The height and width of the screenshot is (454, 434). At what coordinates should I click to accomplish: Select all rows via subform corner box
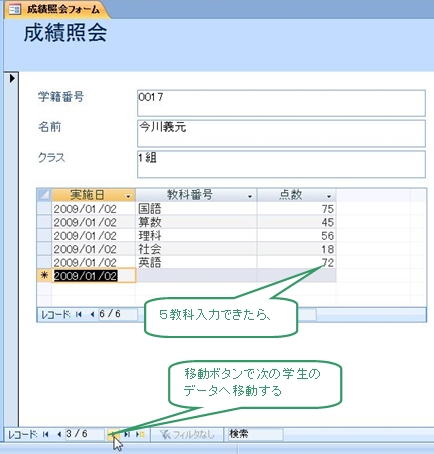44,195
